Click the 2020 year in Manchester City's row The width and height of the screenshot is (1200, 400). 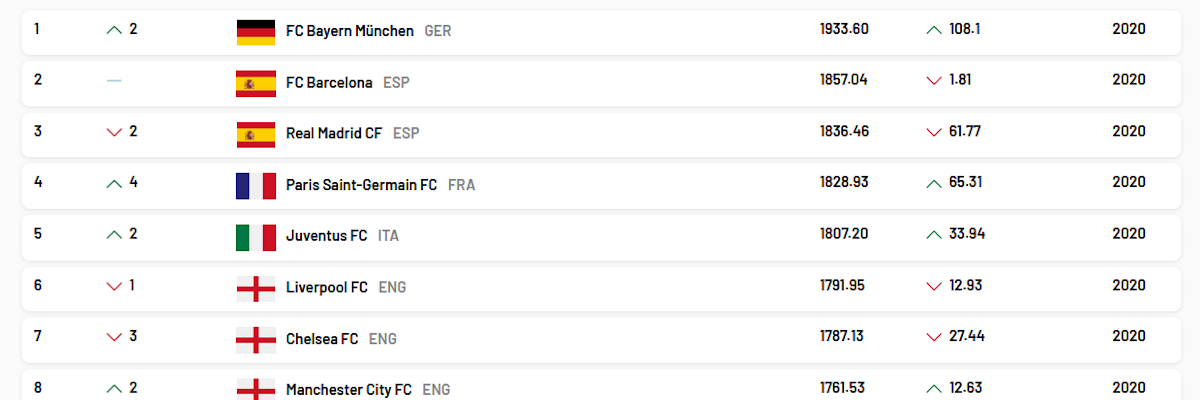click(x=1128, y=388)
